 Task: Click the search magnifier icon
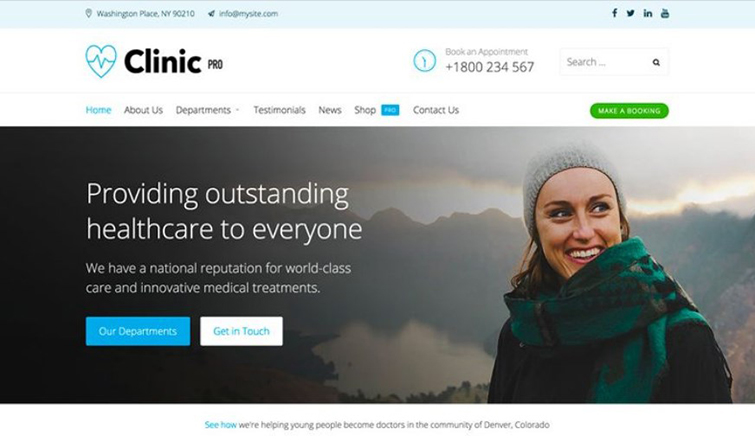[656, 62]
